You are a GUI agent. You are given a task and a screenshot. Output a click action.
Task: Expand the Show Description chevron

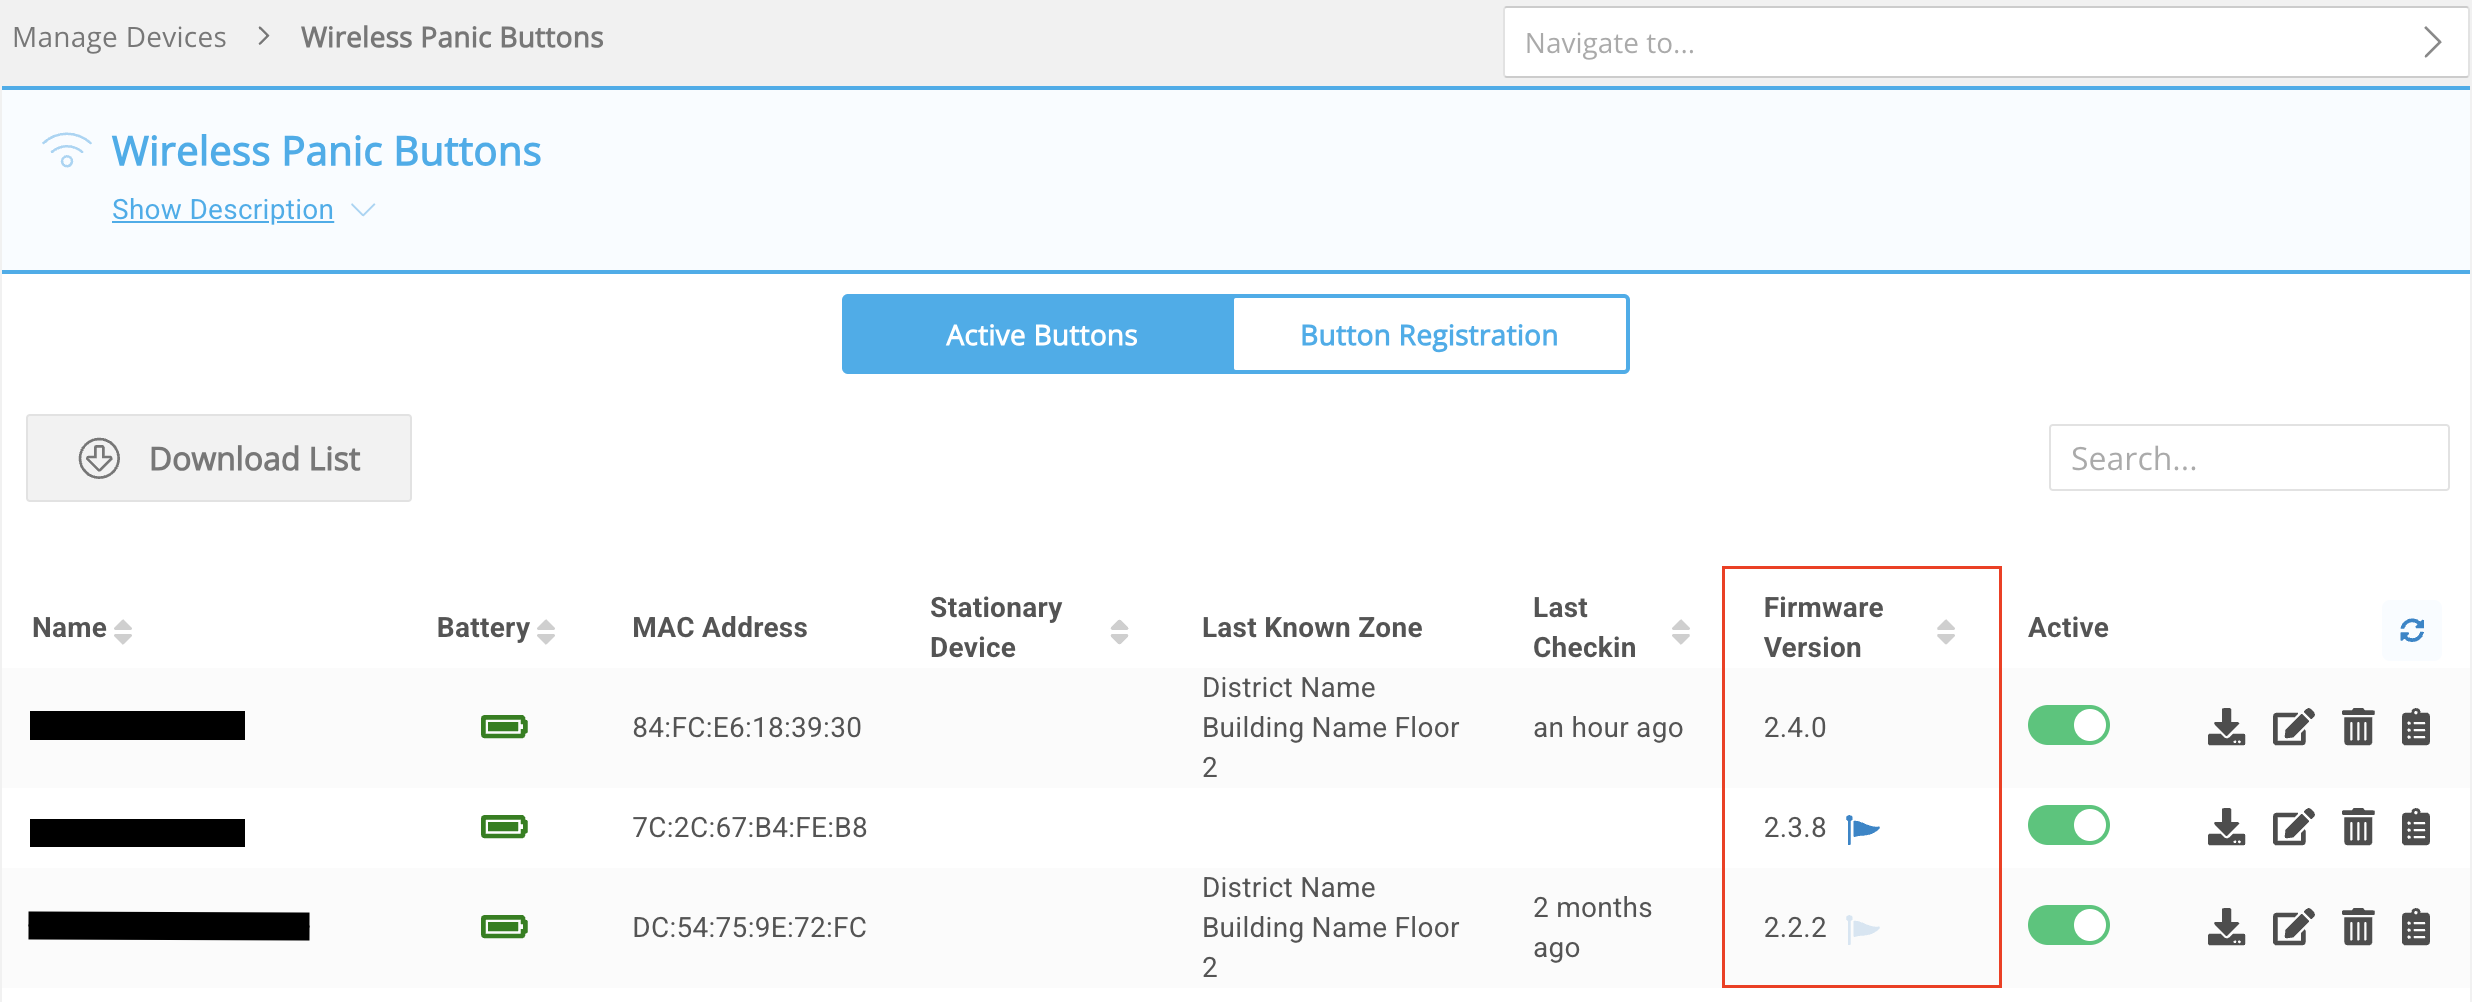click(363, 210)
